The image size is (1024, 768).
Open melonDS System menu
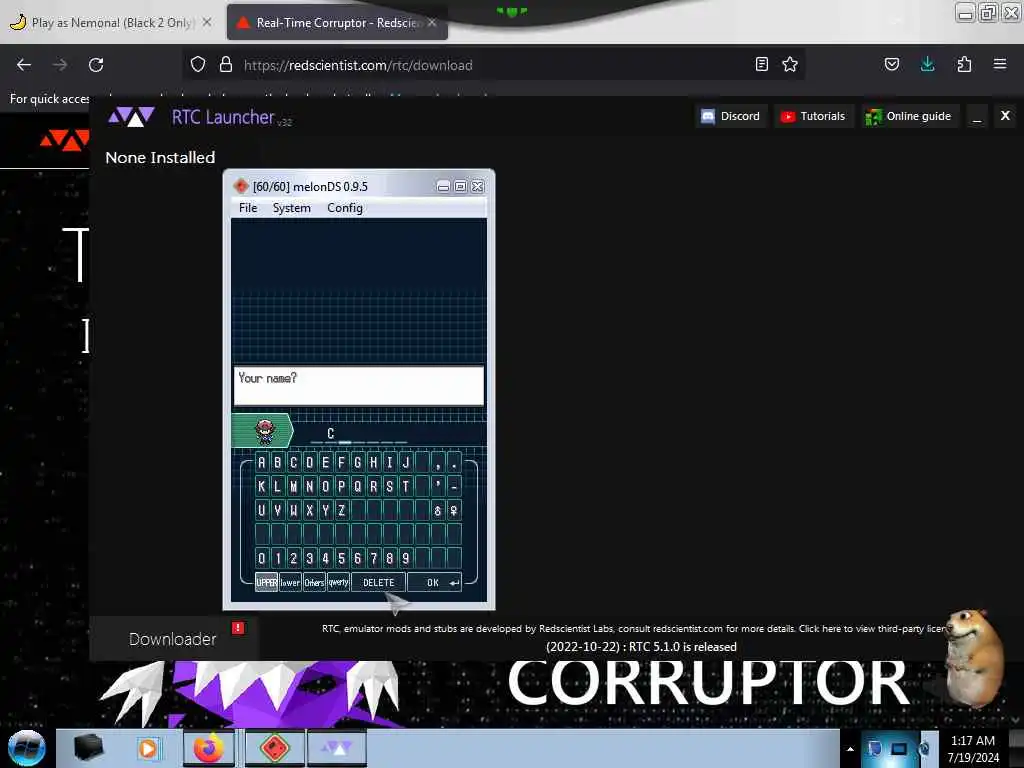coord(291,208)
